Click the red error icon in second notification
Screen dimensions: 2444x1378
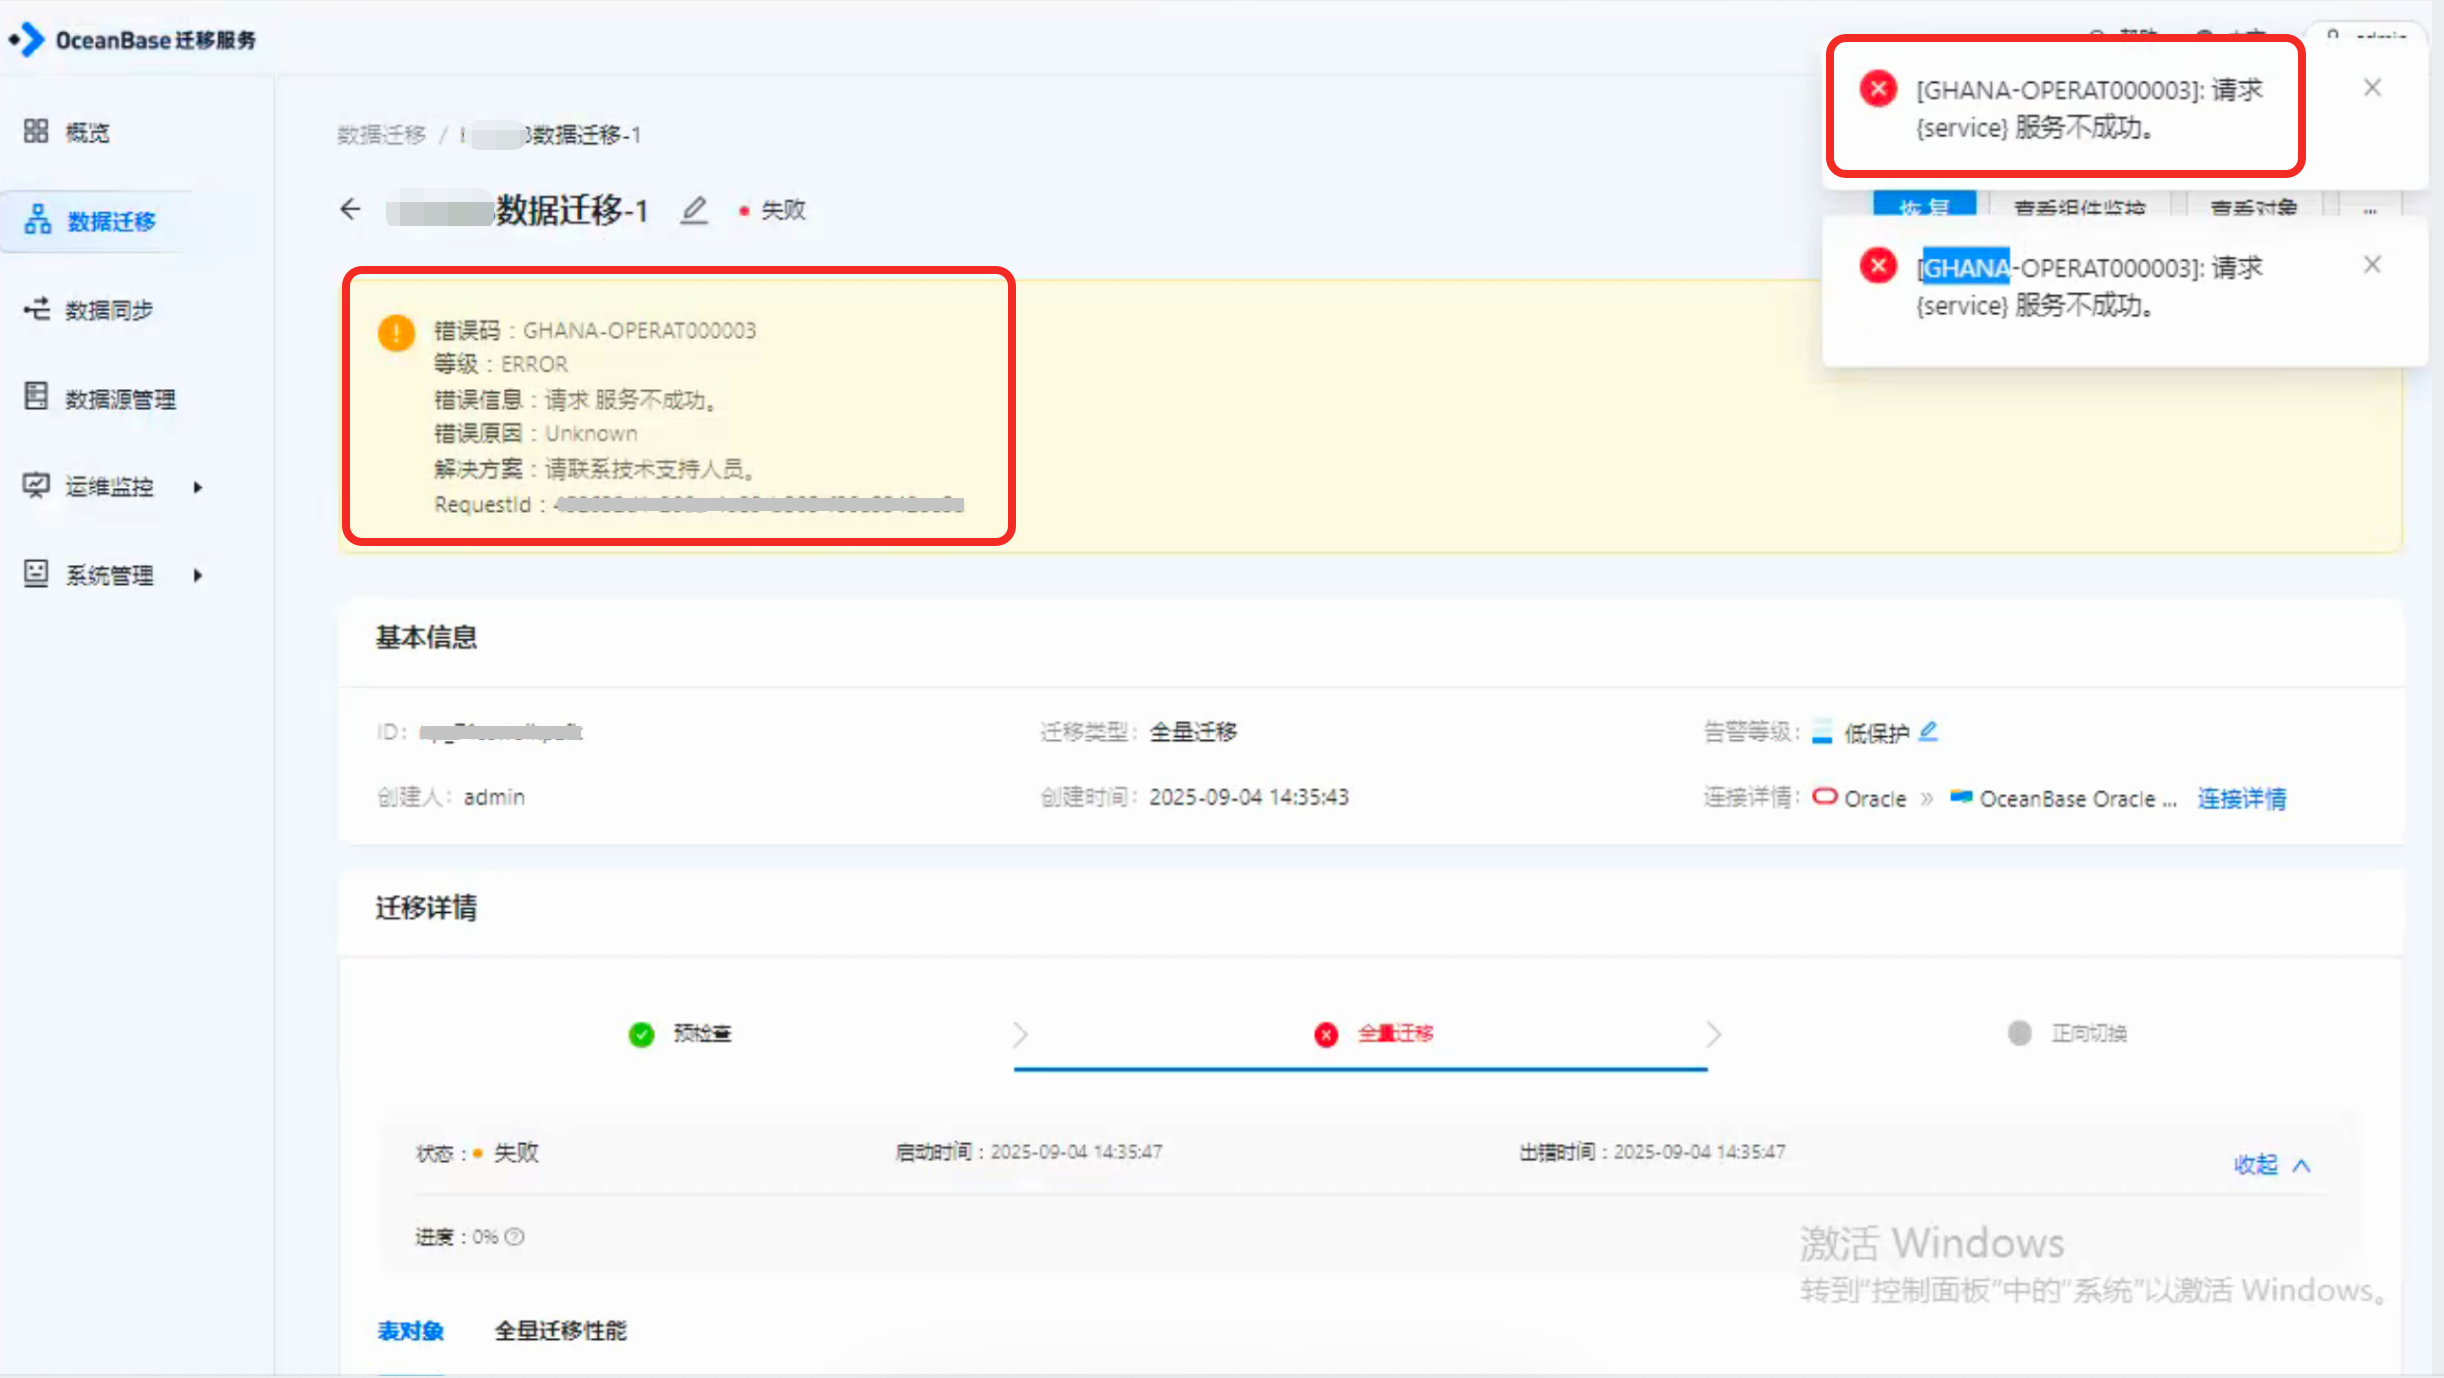click(1878, 266)
